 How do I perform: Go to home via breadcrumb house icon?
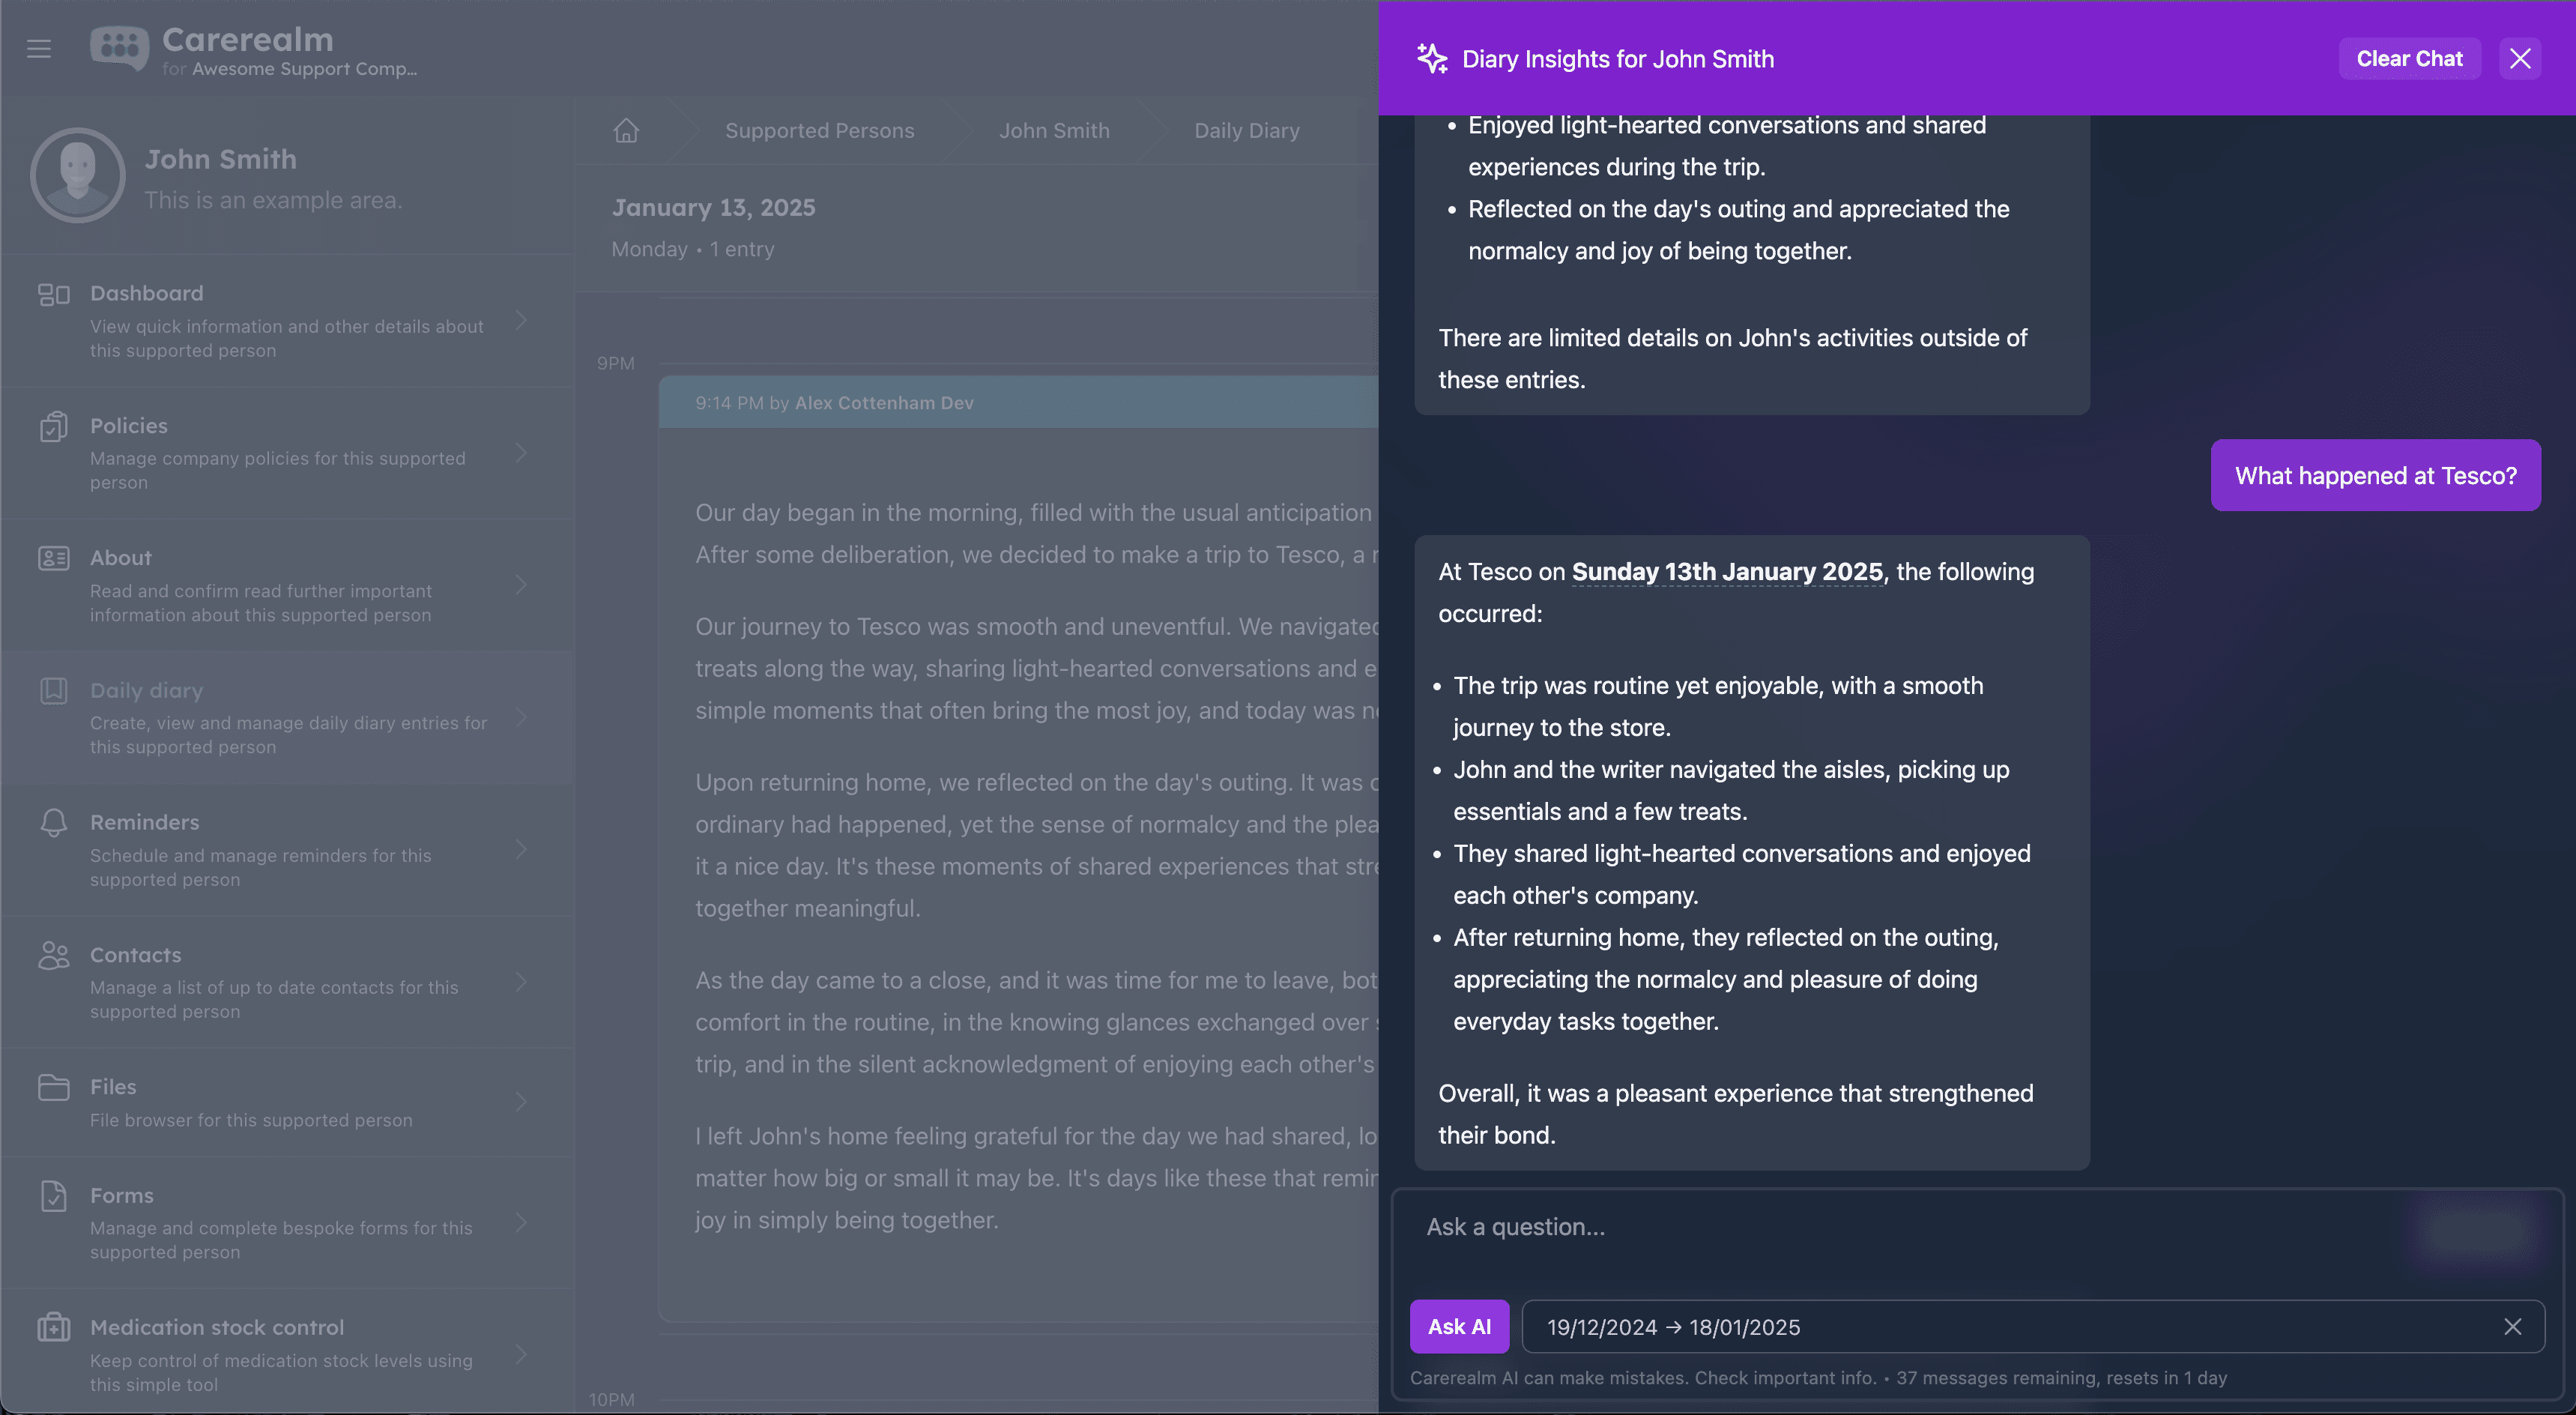coord(626,130)
